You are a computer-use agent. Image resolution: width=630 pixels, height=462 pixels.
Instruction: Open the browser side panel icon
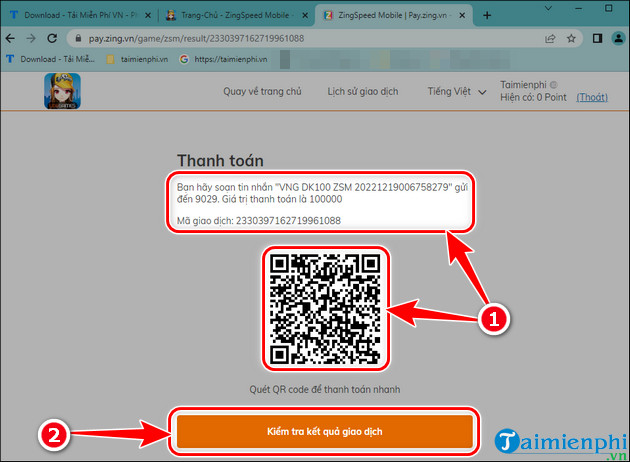[597, 39]
